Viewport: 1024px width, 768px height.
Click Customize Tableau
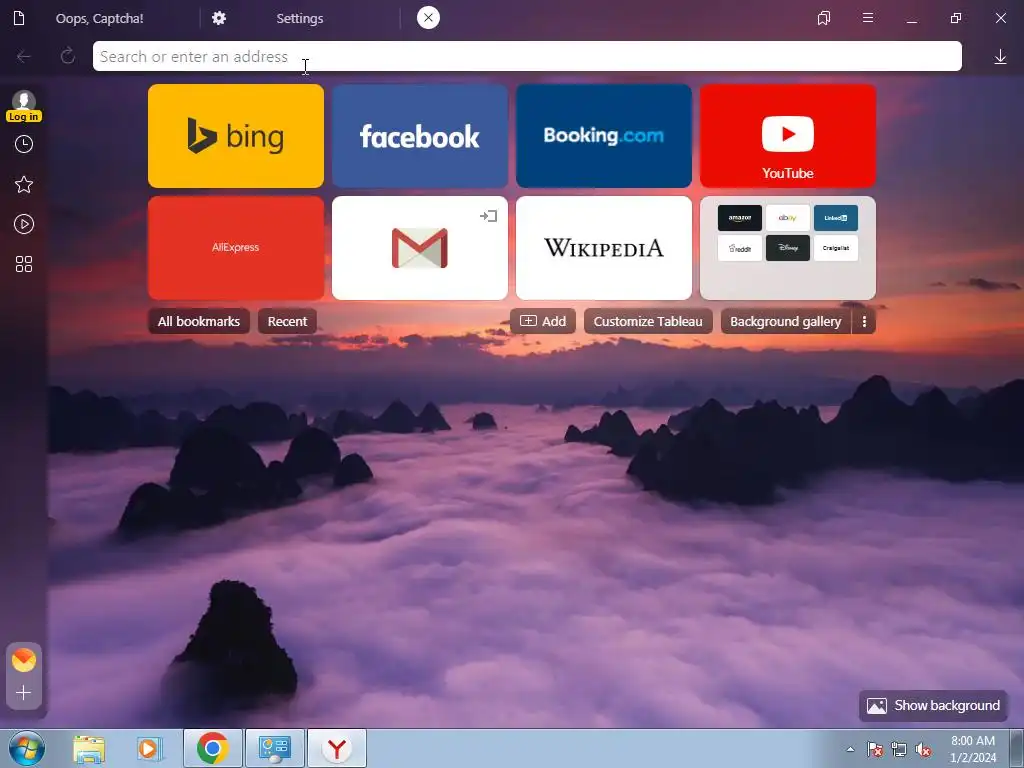point(648,321)
